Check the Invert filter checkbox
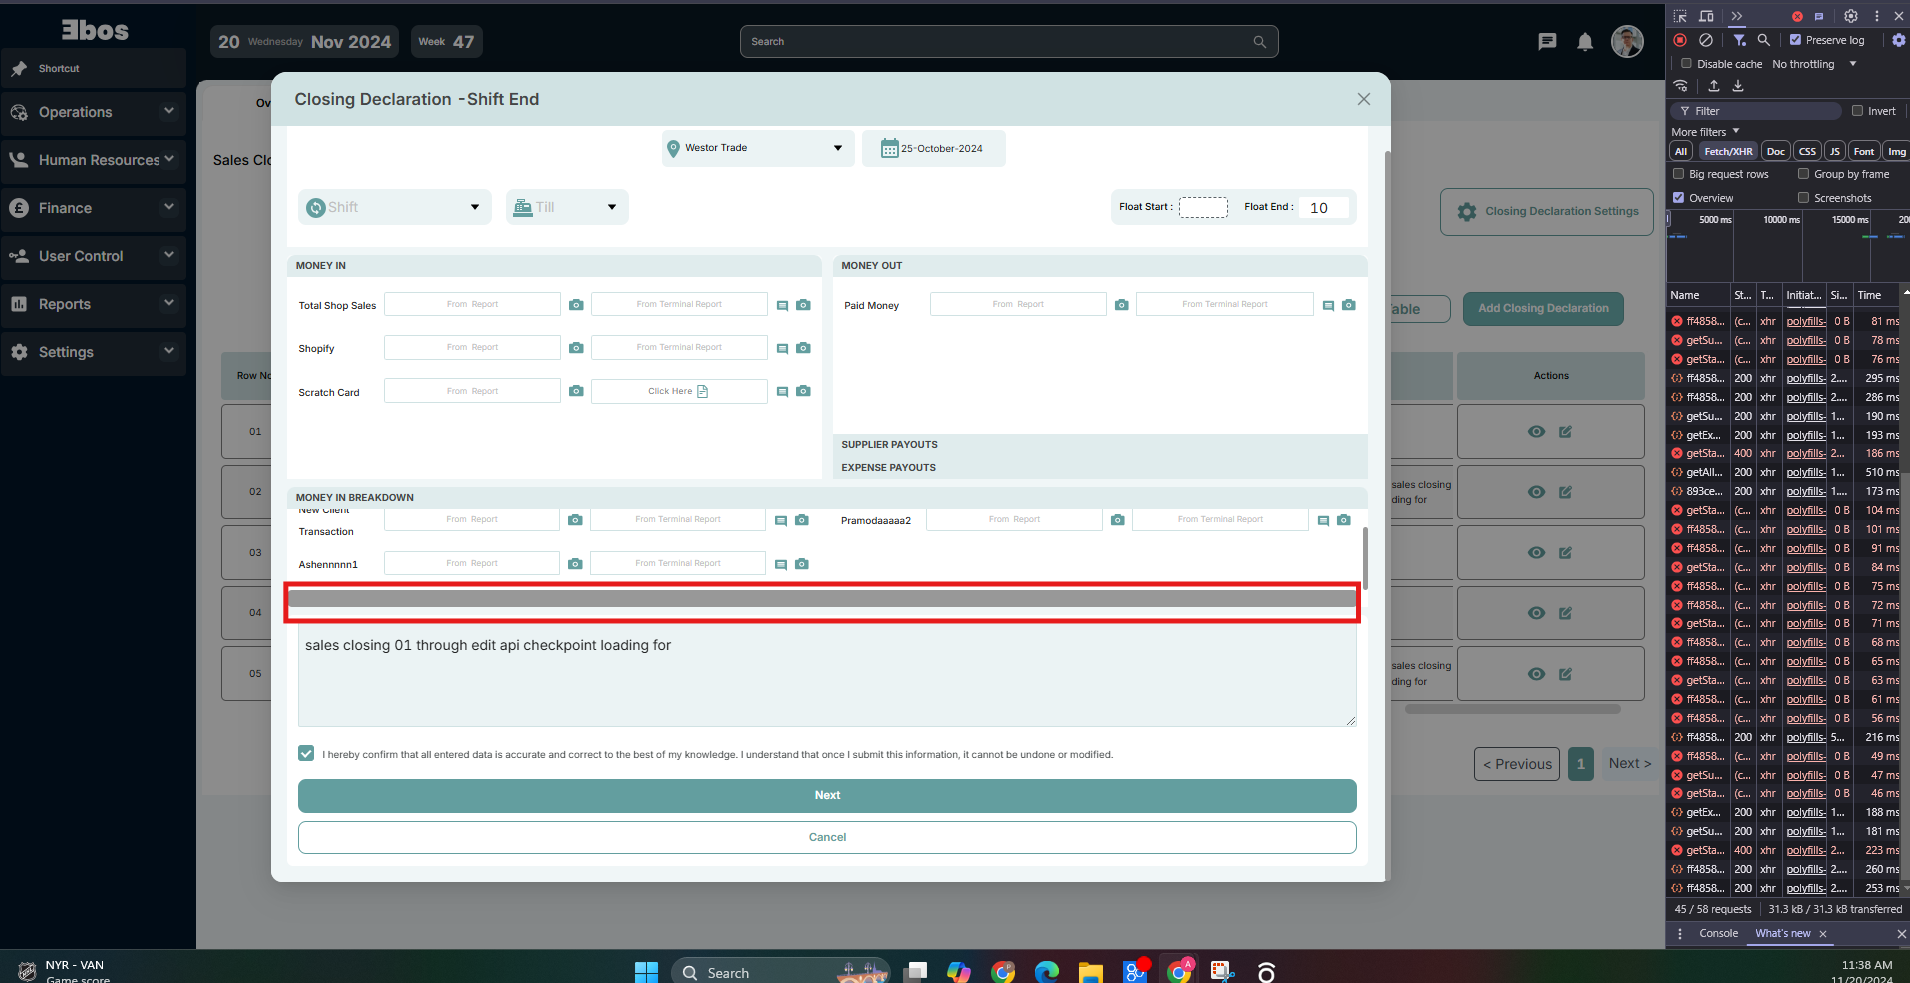Screen dimensions: 1910x983 click(1857, 111)
